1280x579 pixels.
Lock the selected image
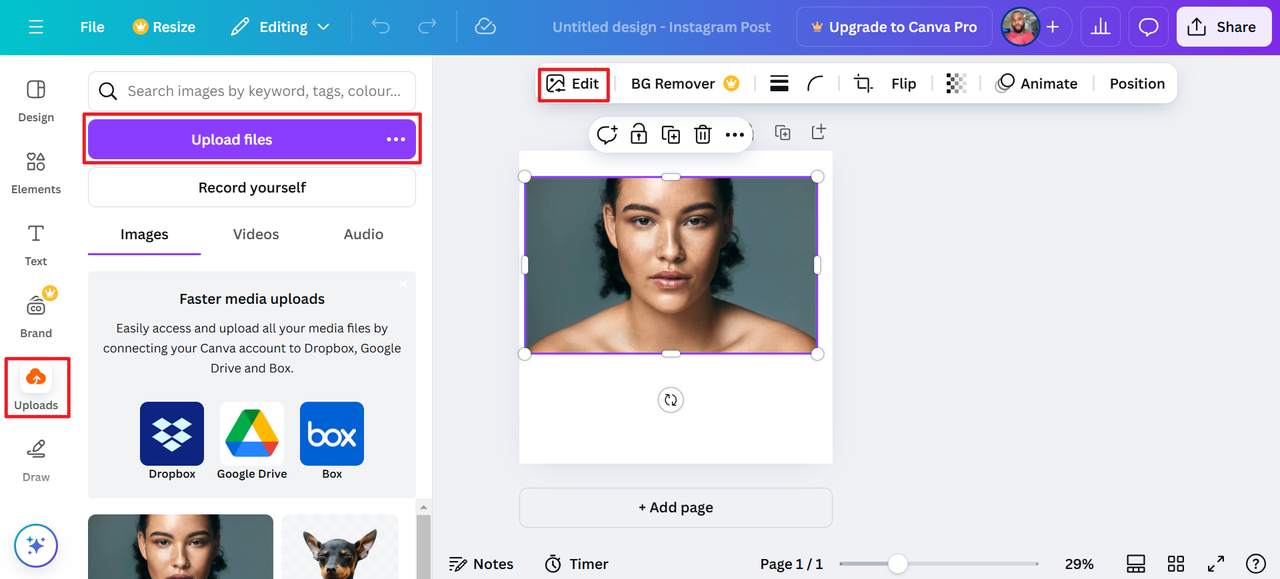coord(639,134)
